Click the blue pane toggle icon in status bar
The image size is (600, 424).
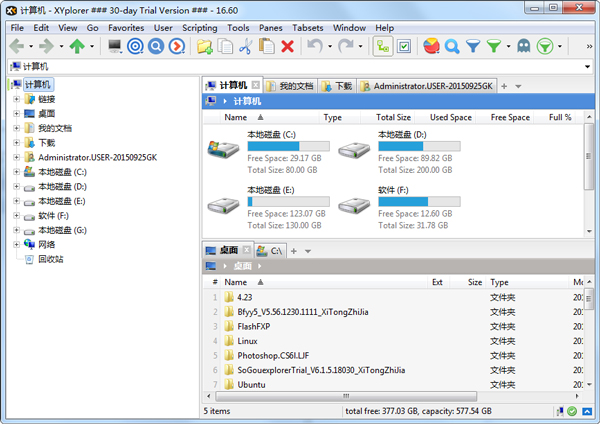[587, 411]
